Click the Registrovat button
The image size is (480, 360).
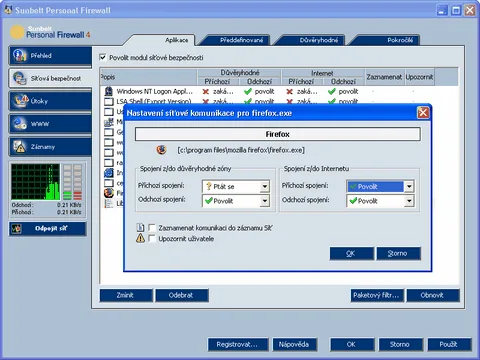pos(238,344)
